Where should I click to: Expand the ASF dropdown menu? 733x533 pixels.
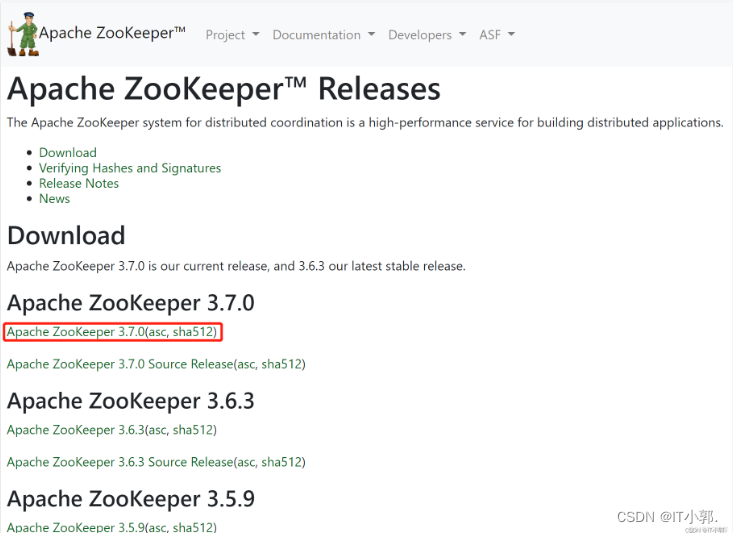(496, 35)
